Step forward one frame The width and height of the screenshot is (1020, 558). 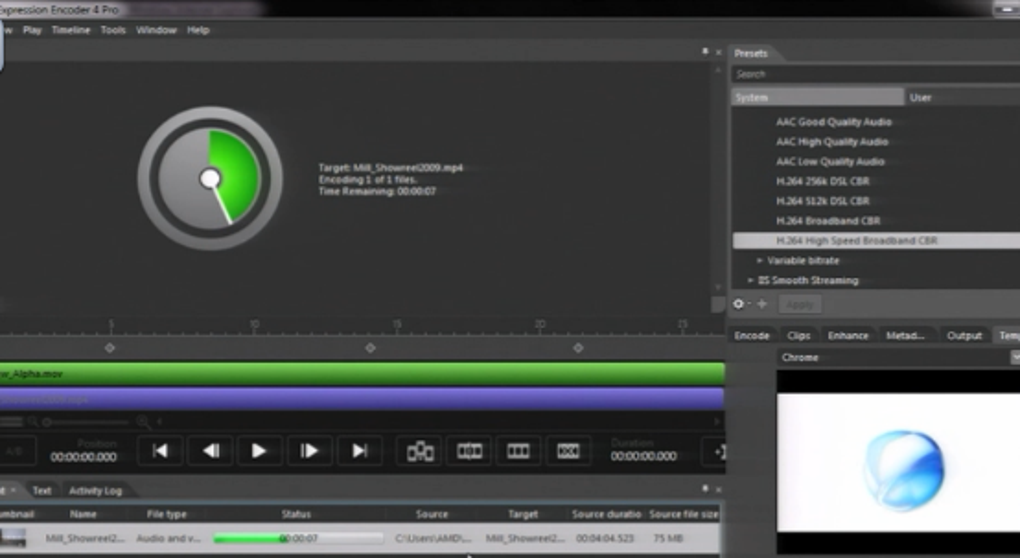click(x=309, y=451)
